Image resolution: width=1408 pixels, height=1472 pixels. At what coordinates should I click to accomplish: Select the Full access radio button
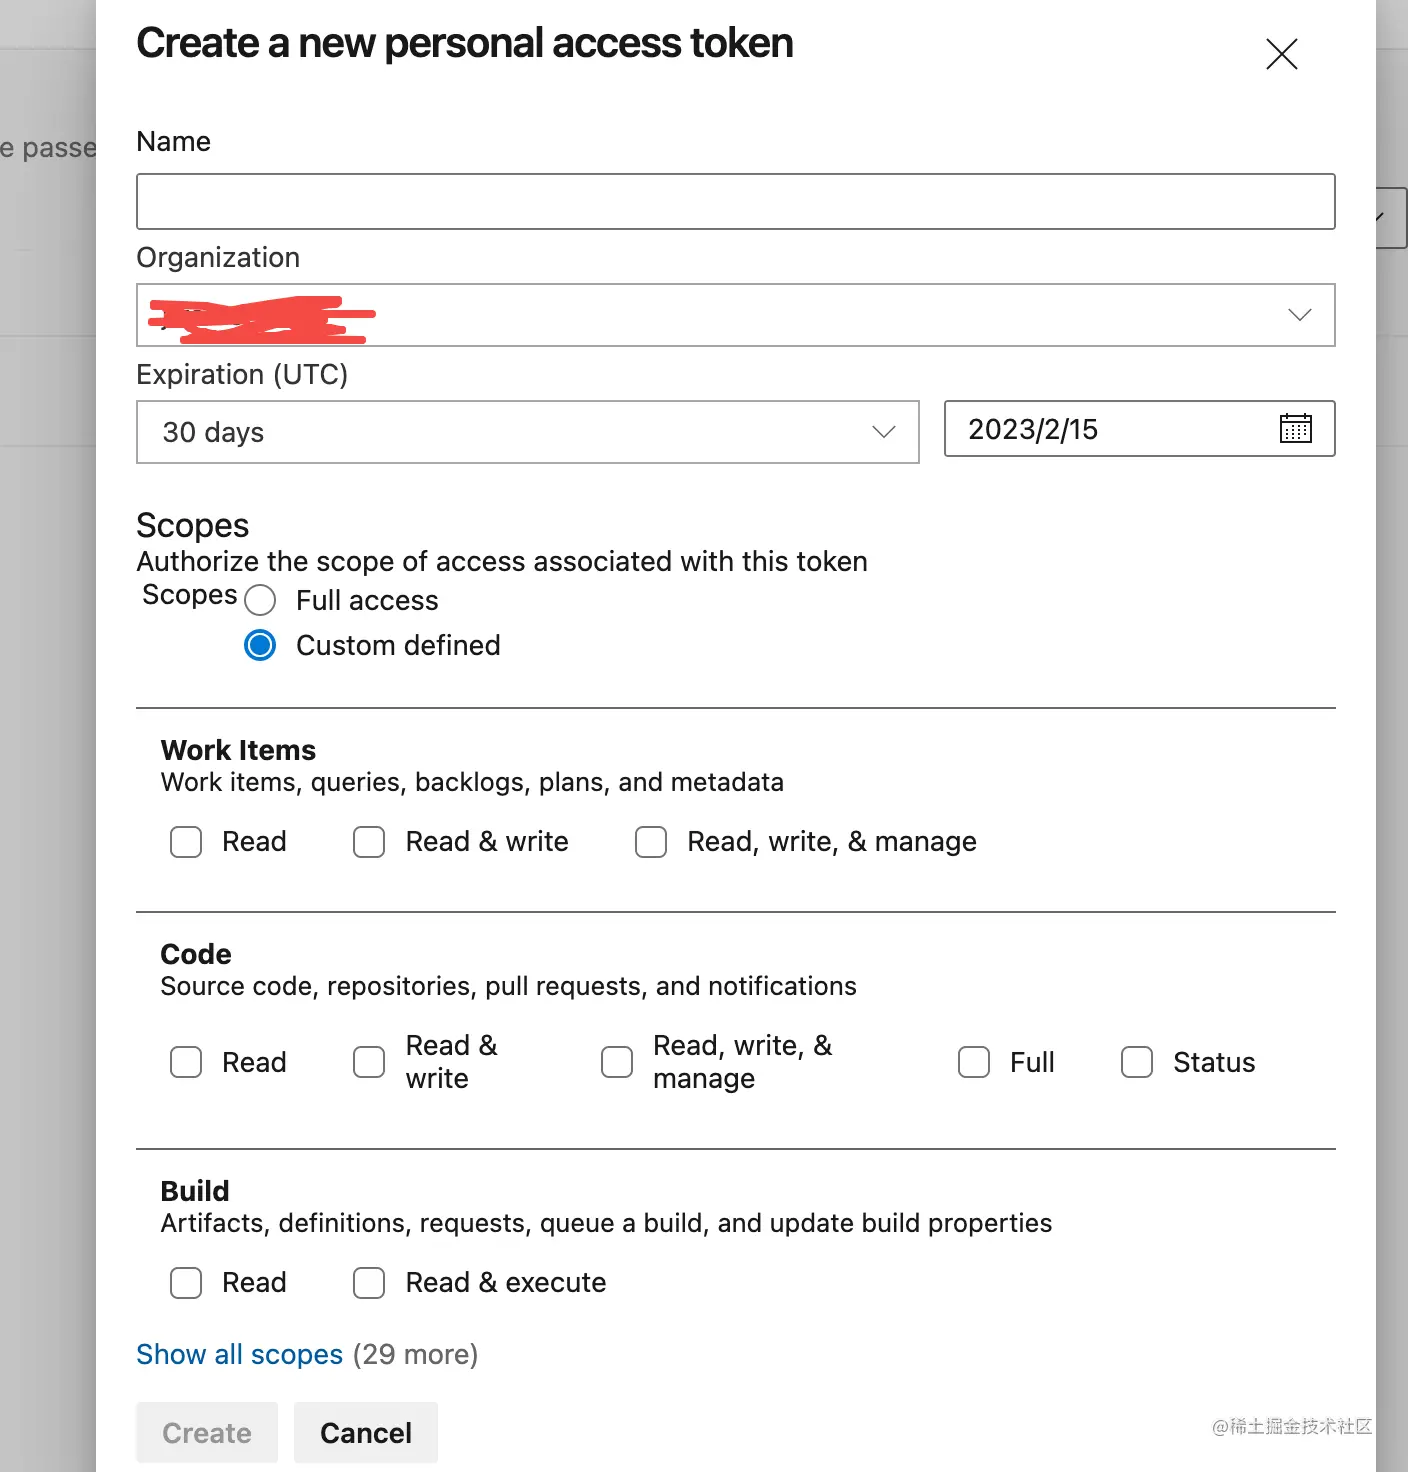[260, 600]
